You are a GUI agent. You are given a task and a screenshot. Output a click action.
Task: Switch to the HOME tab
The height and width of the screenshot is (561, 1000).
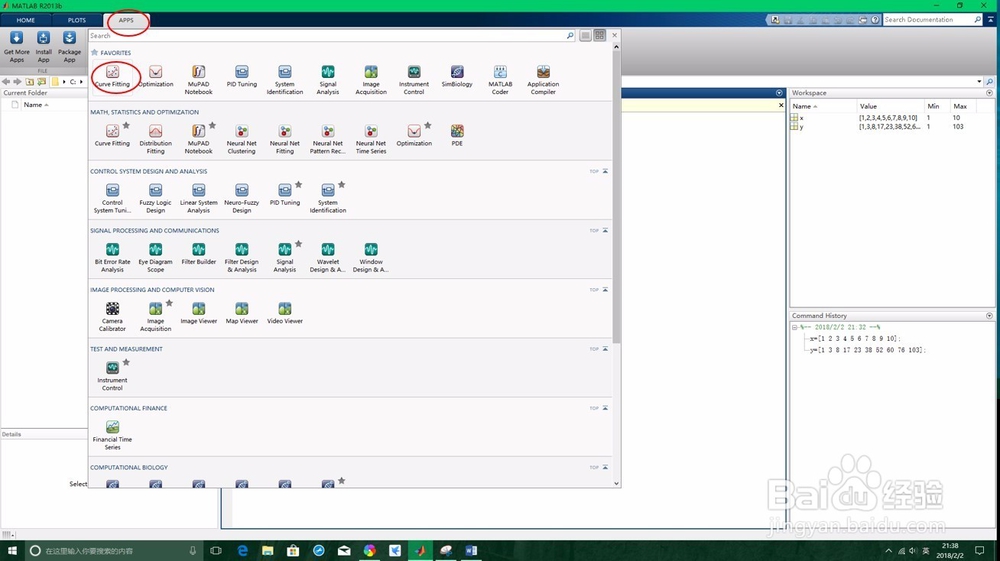[x=26, y=20]
